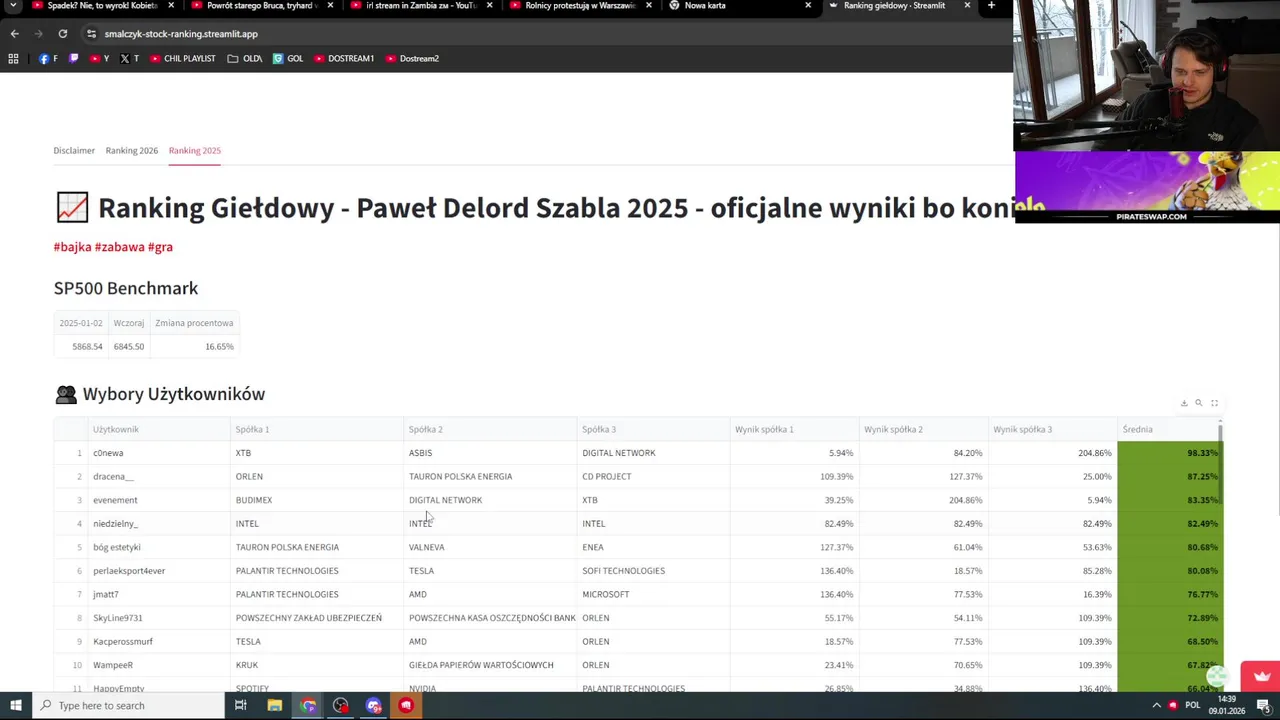
Task: Select the dracena__ user cell
Action: pos(159,477)
